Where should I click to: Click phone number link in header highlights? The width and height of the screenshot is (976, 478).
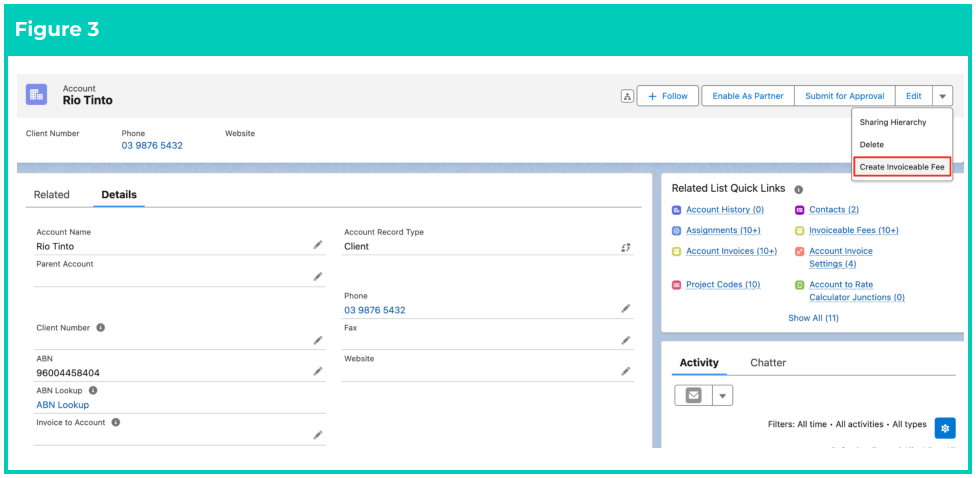point(152,146)
